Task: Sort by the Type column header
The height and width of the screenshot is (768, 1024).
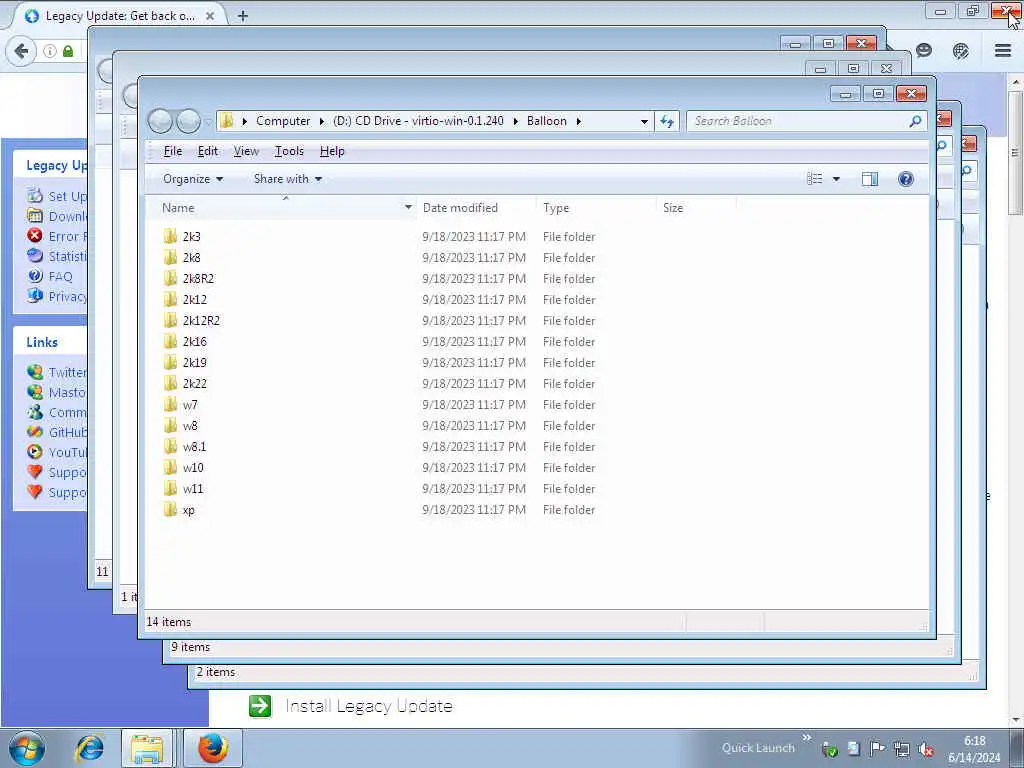Action: (596, 208)
